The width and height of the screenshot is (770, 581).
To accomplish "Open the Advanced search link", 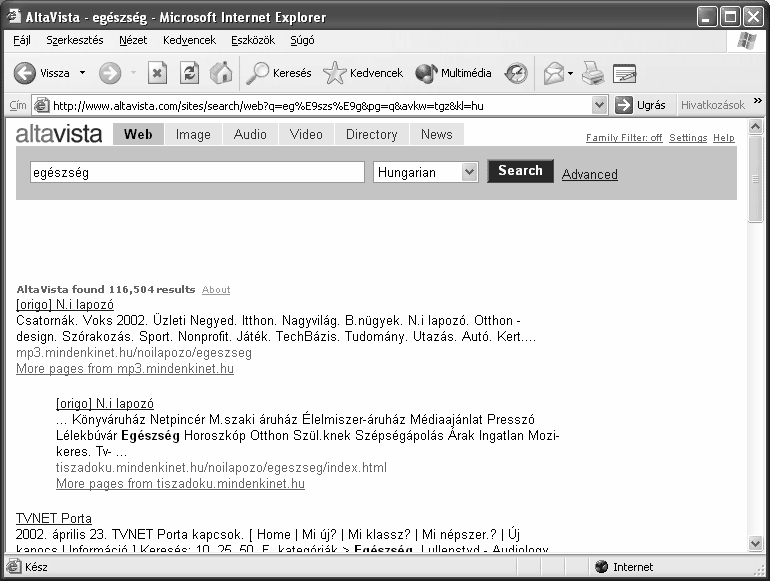I will coord(590,174).
